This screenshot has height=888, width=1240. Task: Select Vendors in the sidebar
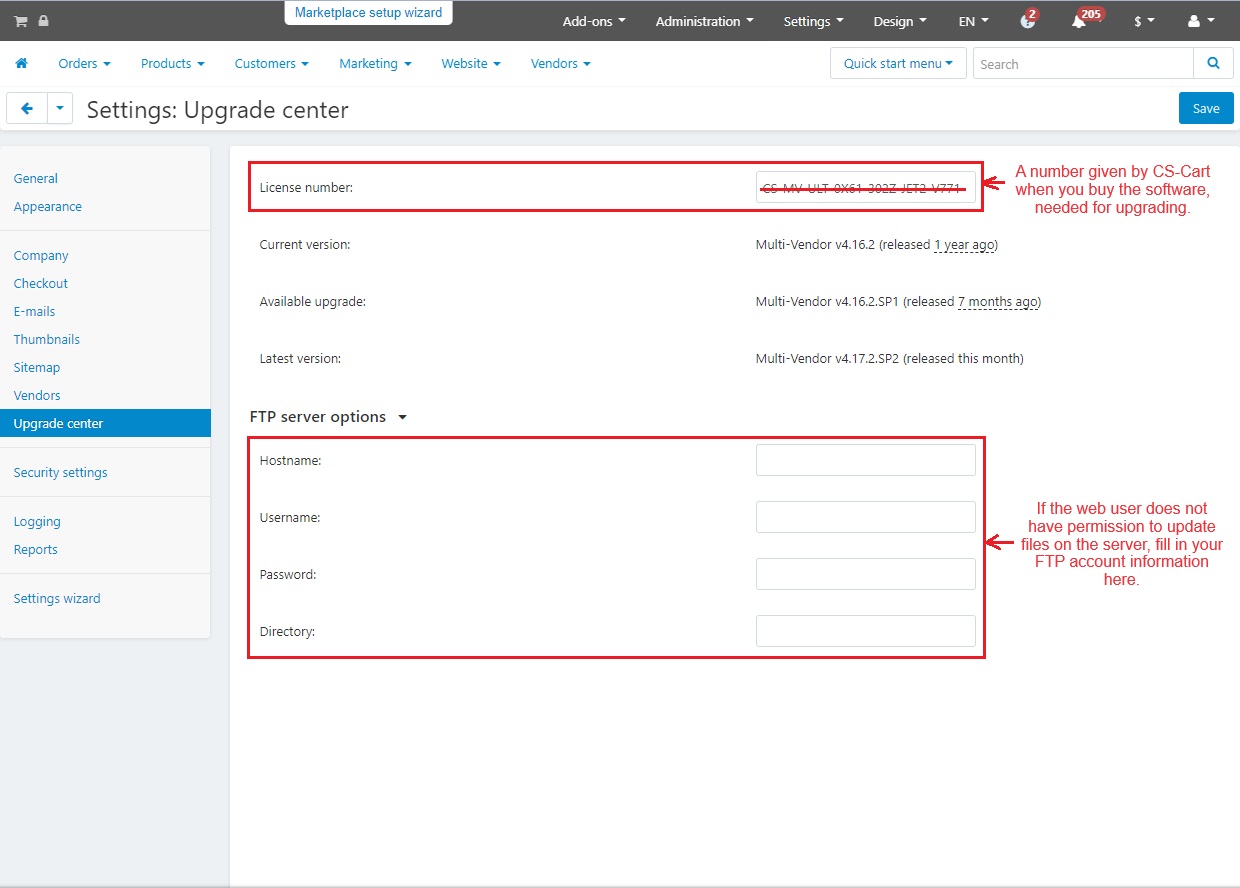point(37,395)
